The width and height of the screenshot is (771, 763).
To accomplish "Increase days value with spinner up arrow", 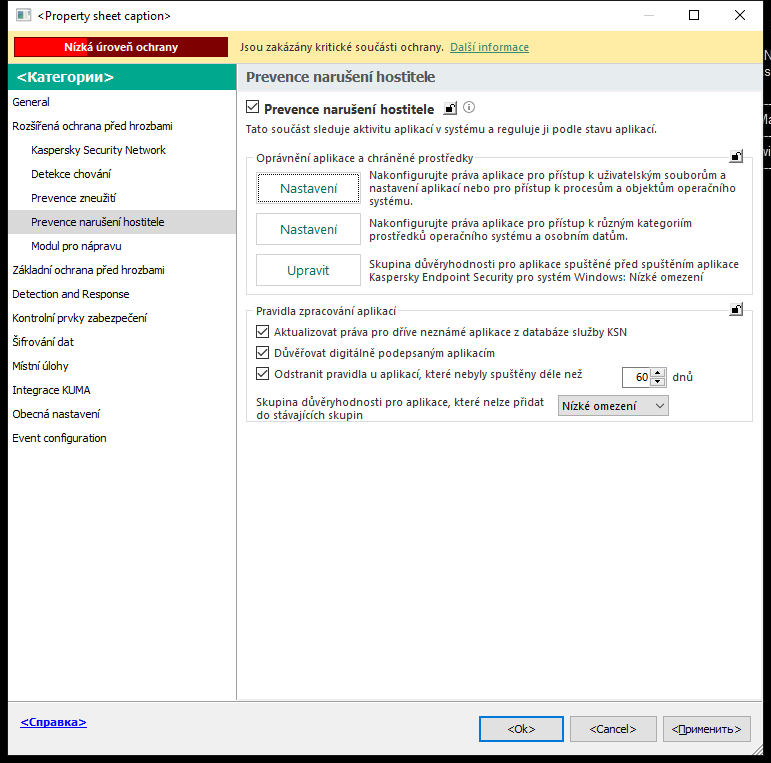I will [x=658, y=373].
